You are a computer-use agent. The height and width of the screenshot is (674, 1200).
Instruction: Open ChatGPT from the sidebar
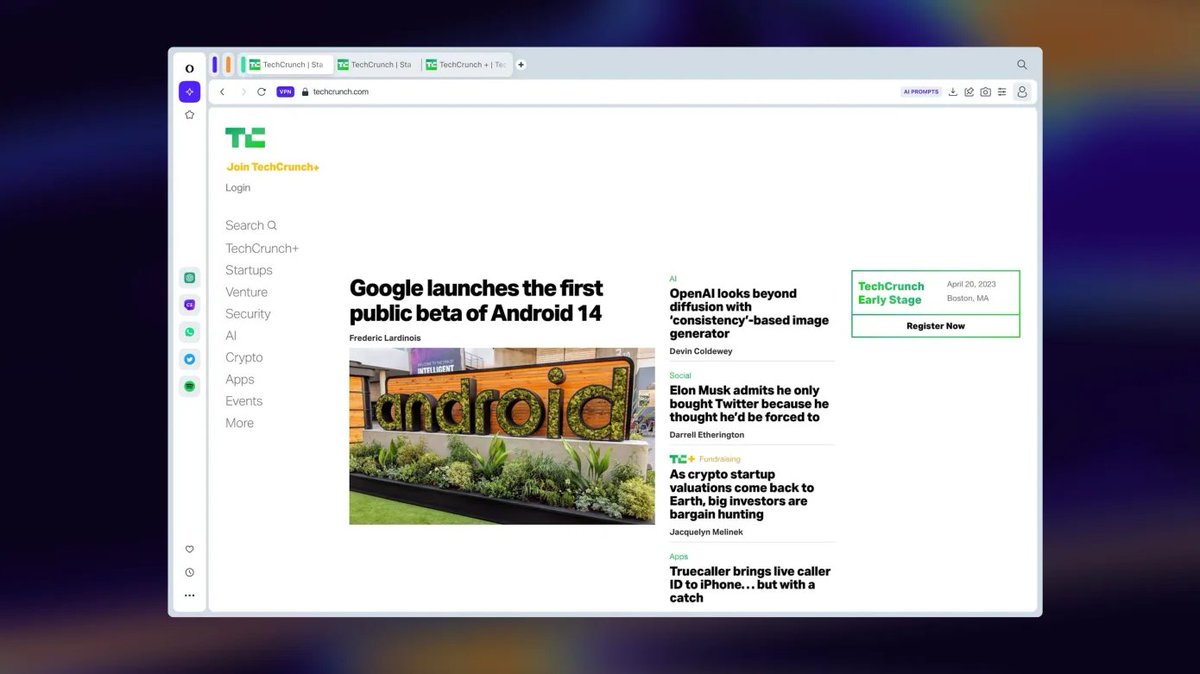click(x=189, y=278)
